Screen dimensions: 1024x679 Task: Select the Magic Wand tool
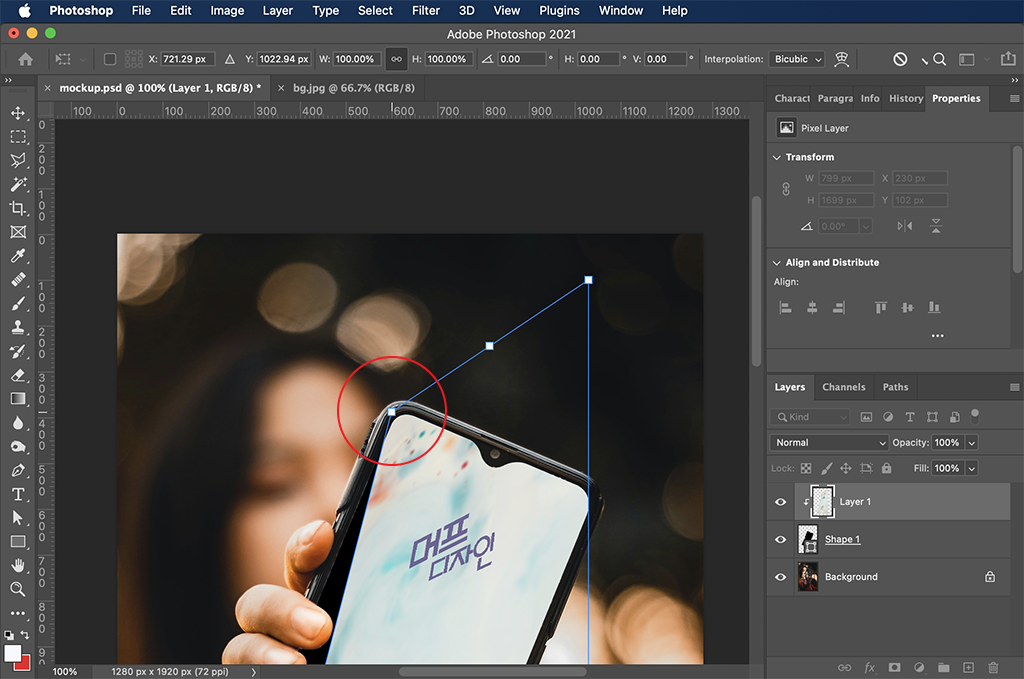[x=18, y=184]
